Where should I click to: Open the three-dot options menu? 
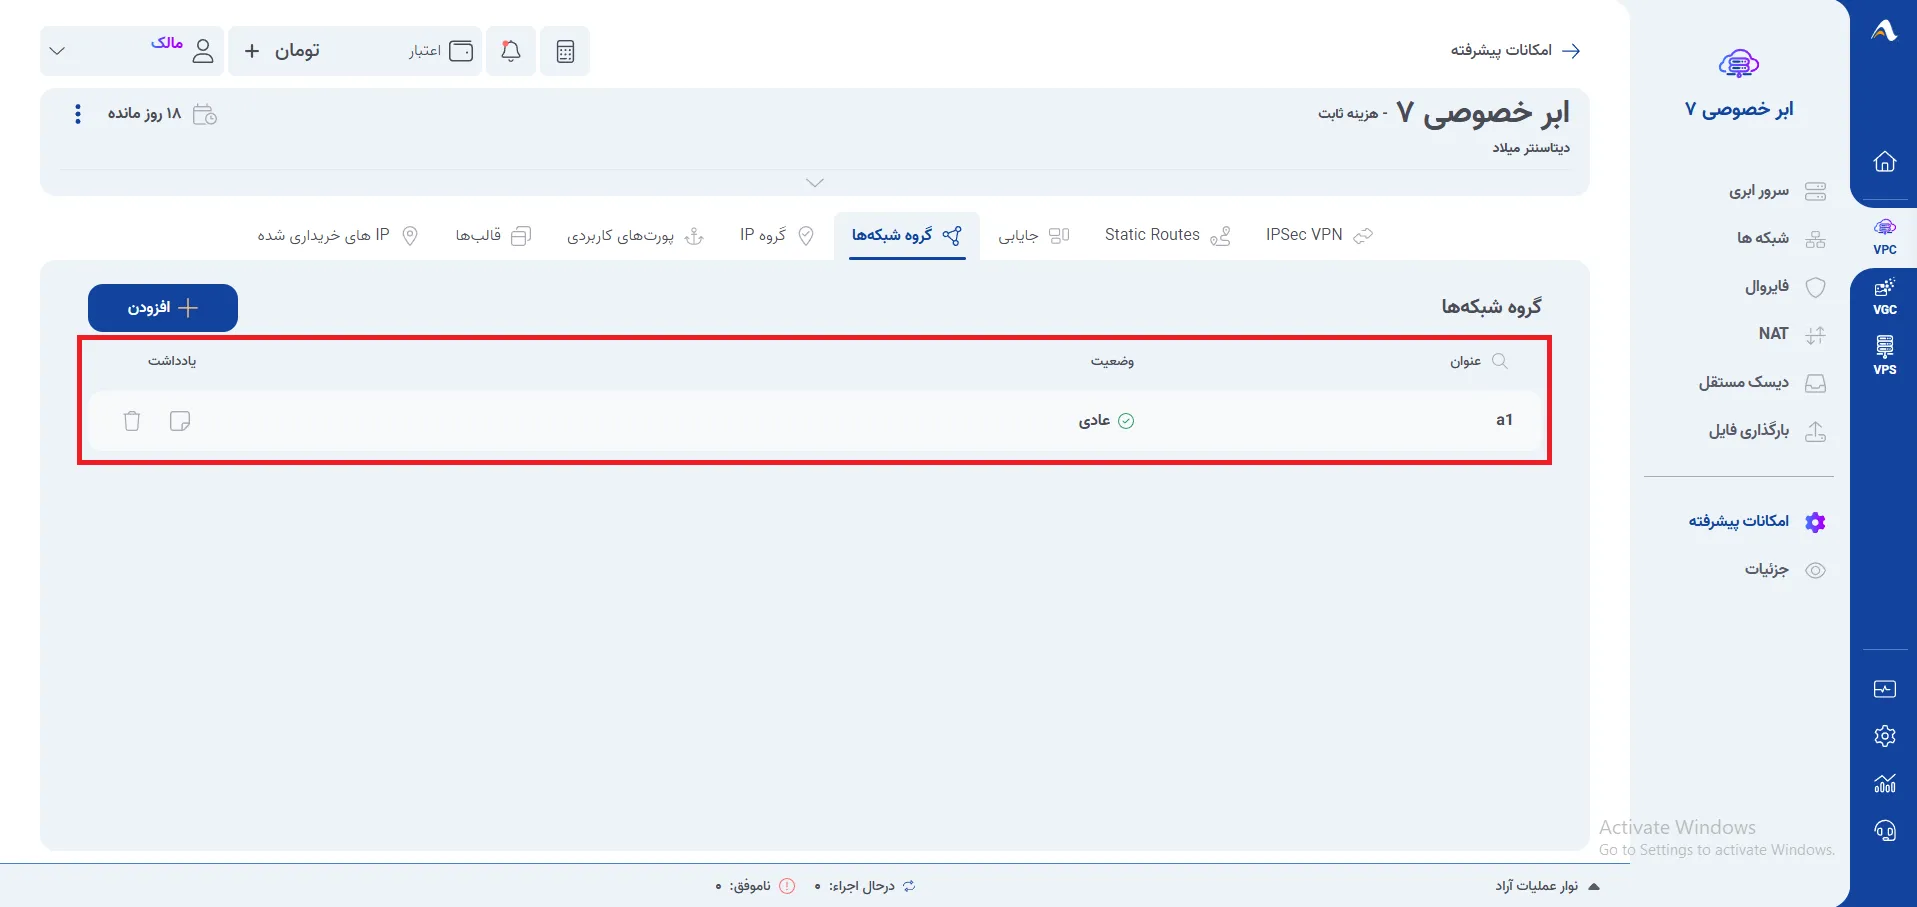[x=78, y=114]
